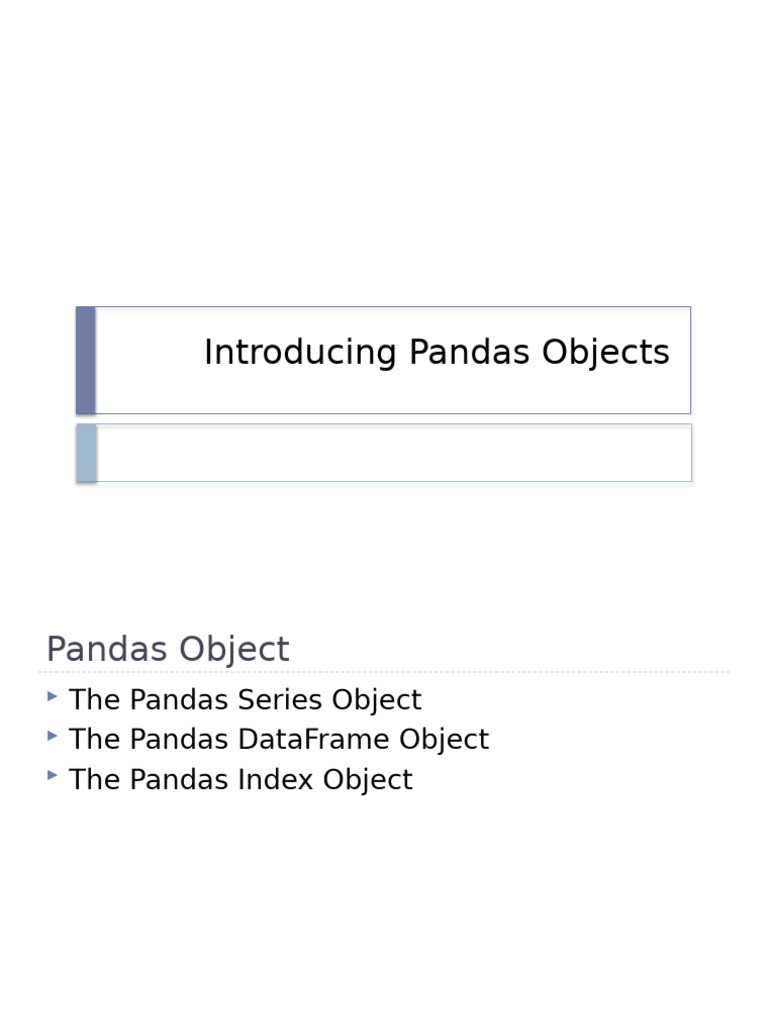Click the word "Pandas" in the title

click(x=469, y=352)
